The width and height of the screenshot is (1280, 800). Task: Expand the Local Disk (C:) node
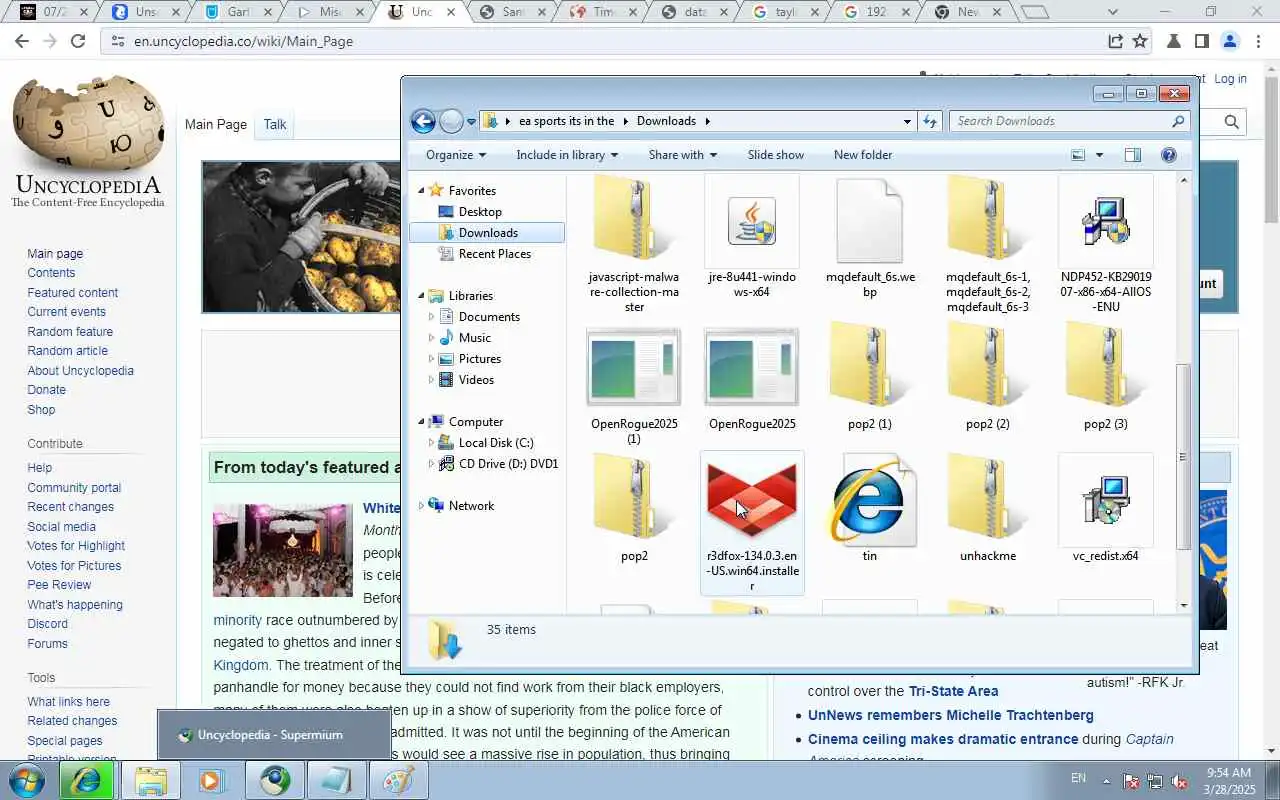[x=431, y=443]
